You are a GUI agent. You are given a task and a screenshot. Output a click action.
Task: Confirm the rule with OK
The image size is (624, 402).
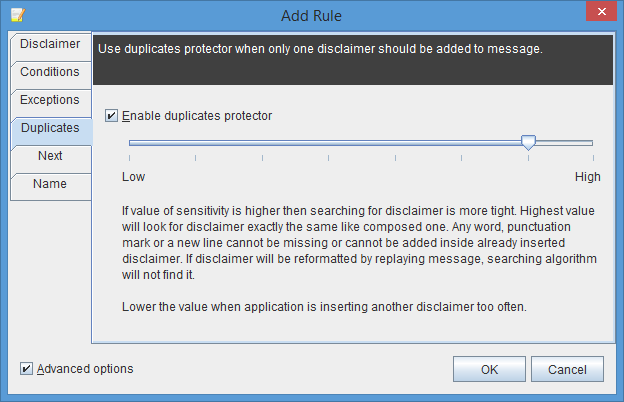tap(489, 369)
